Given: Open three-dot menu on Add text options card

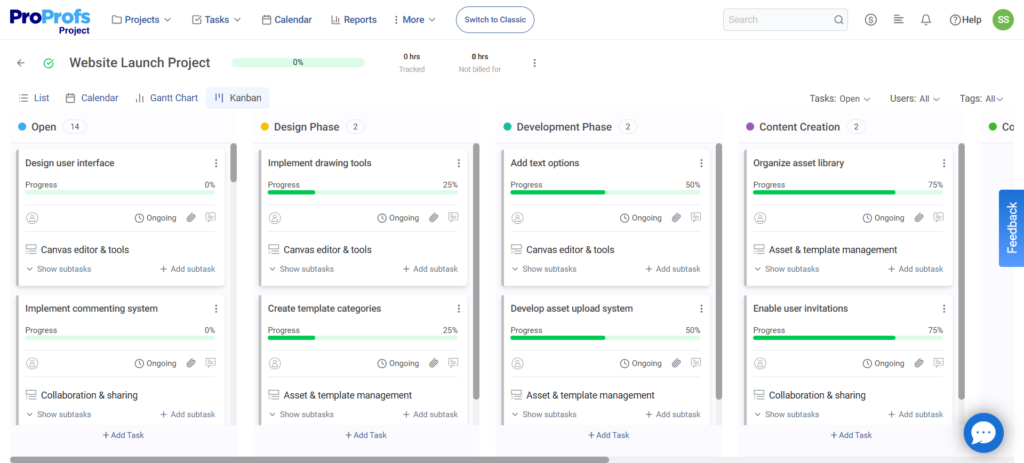Looking at the screenshot, I should point(701,163).
